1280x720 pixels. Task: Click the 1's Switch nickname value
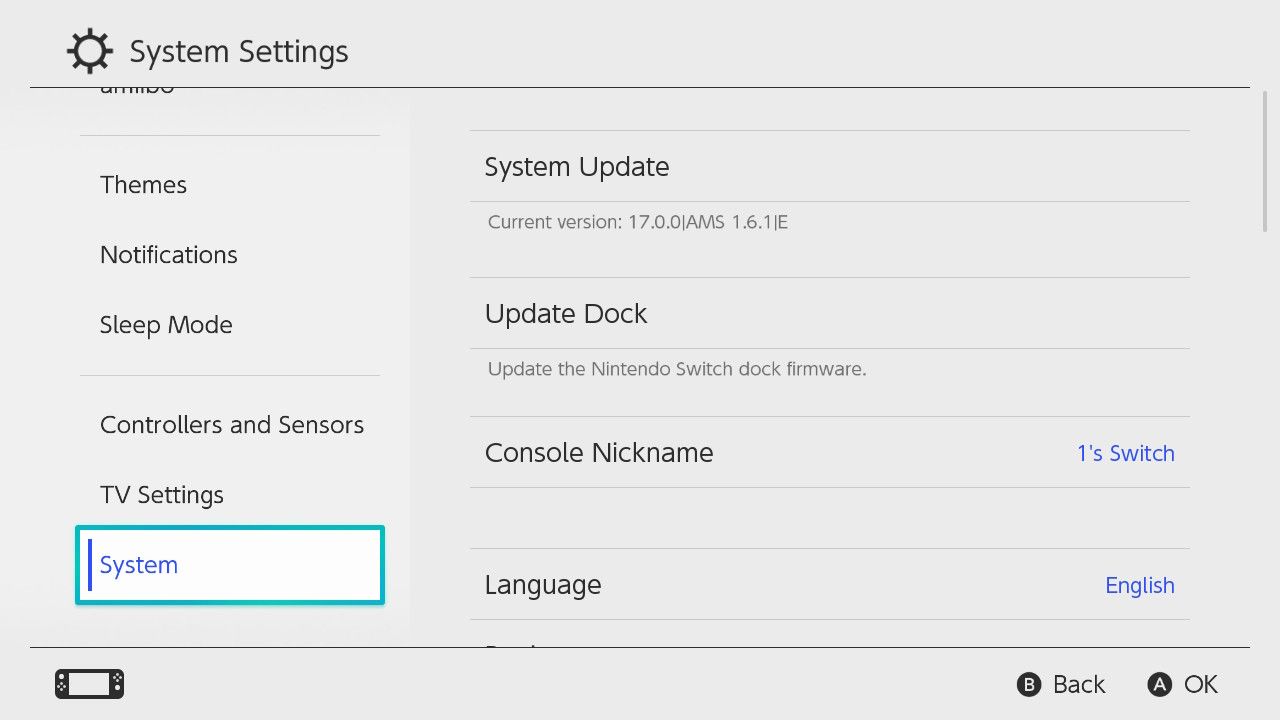(1126, 453)
